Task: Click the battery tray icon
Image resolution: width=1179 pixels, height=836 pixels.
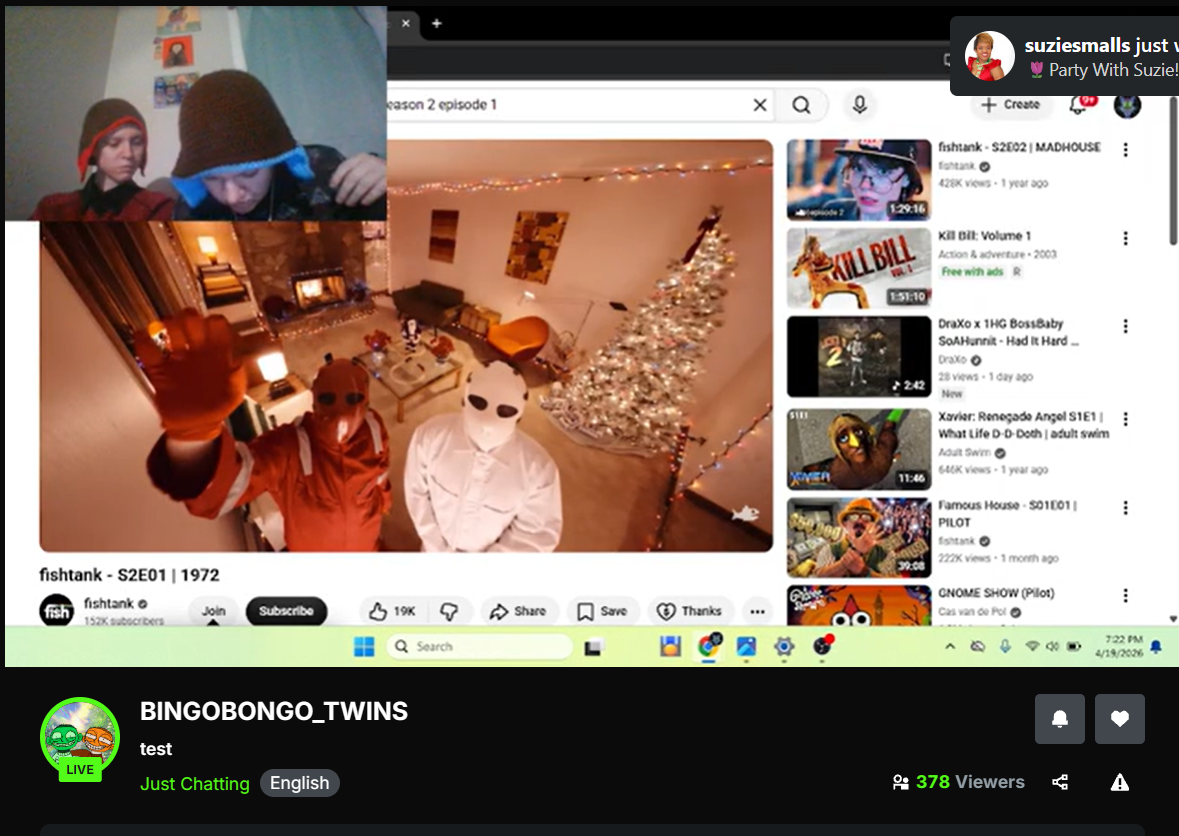Action: point(1074,647)
